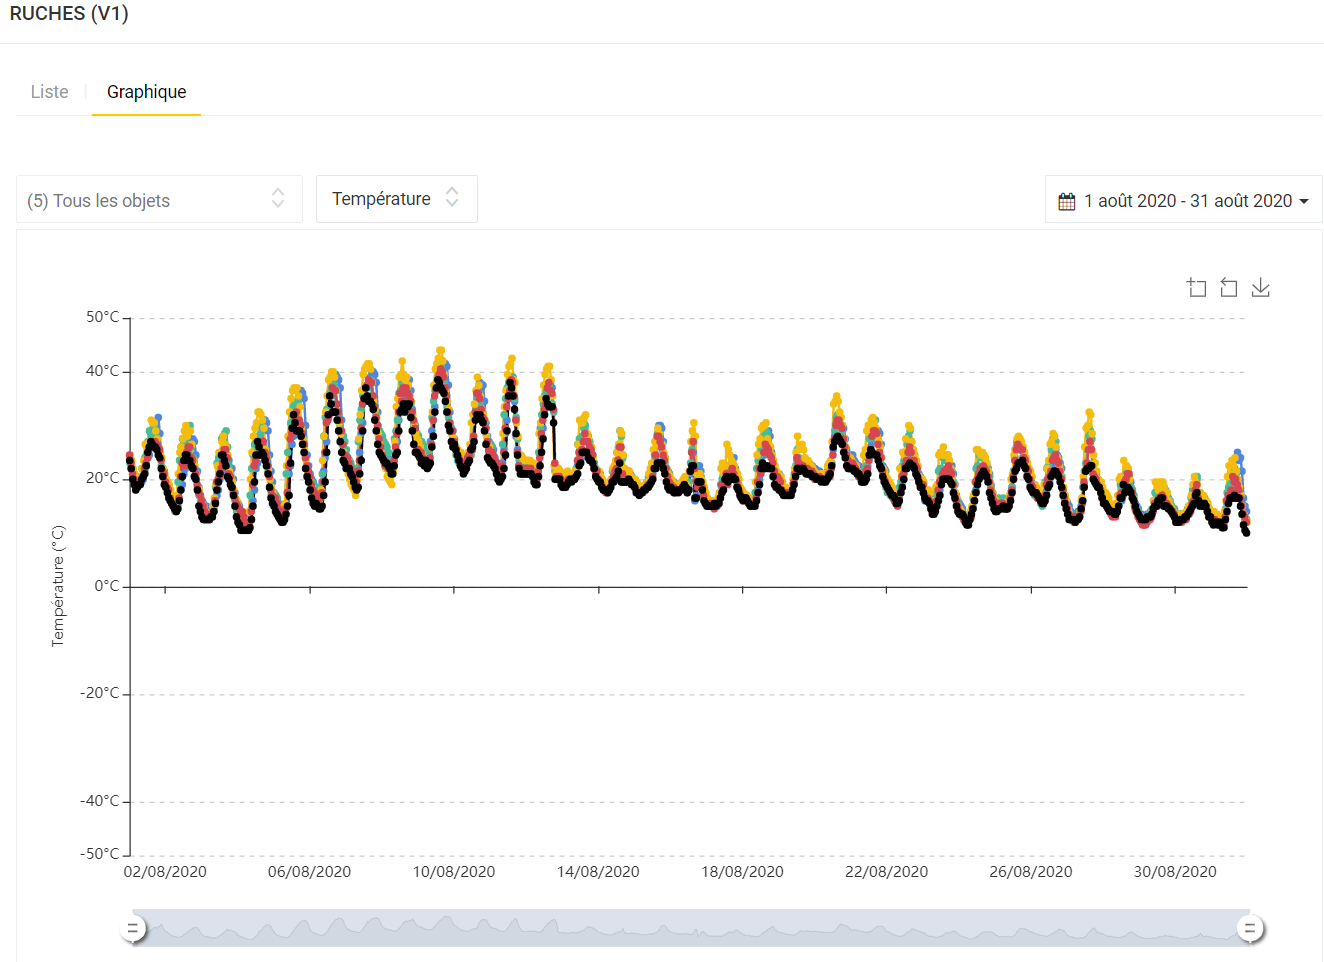
Task: Reset the chart zoom level
Action: [x=1229, y=288]
